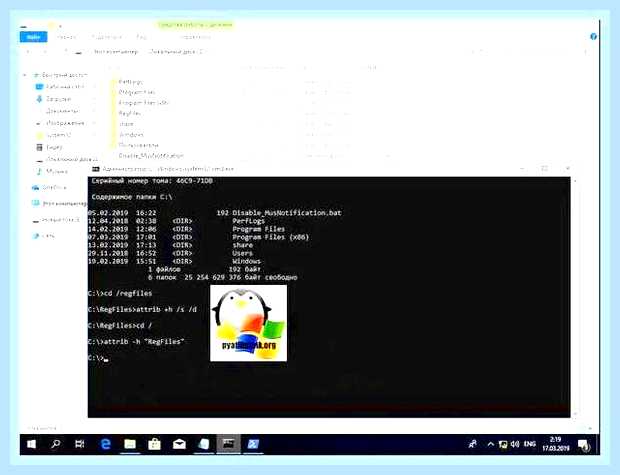
Task: Switch to File Explorer taskbar icon
Action: (x=130, y=444)
